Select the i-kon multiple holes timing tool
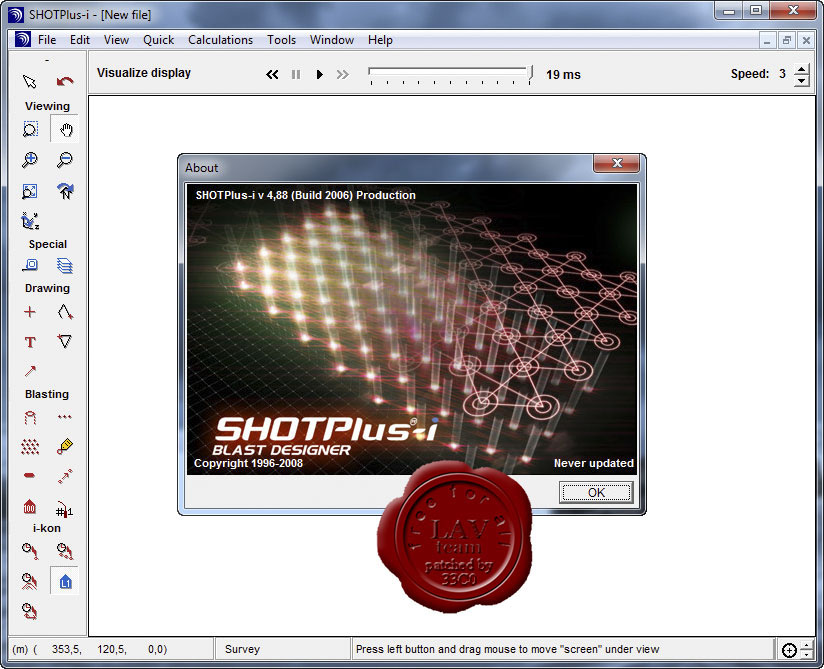This screenshot has height=669, width=824. [65, 551]
